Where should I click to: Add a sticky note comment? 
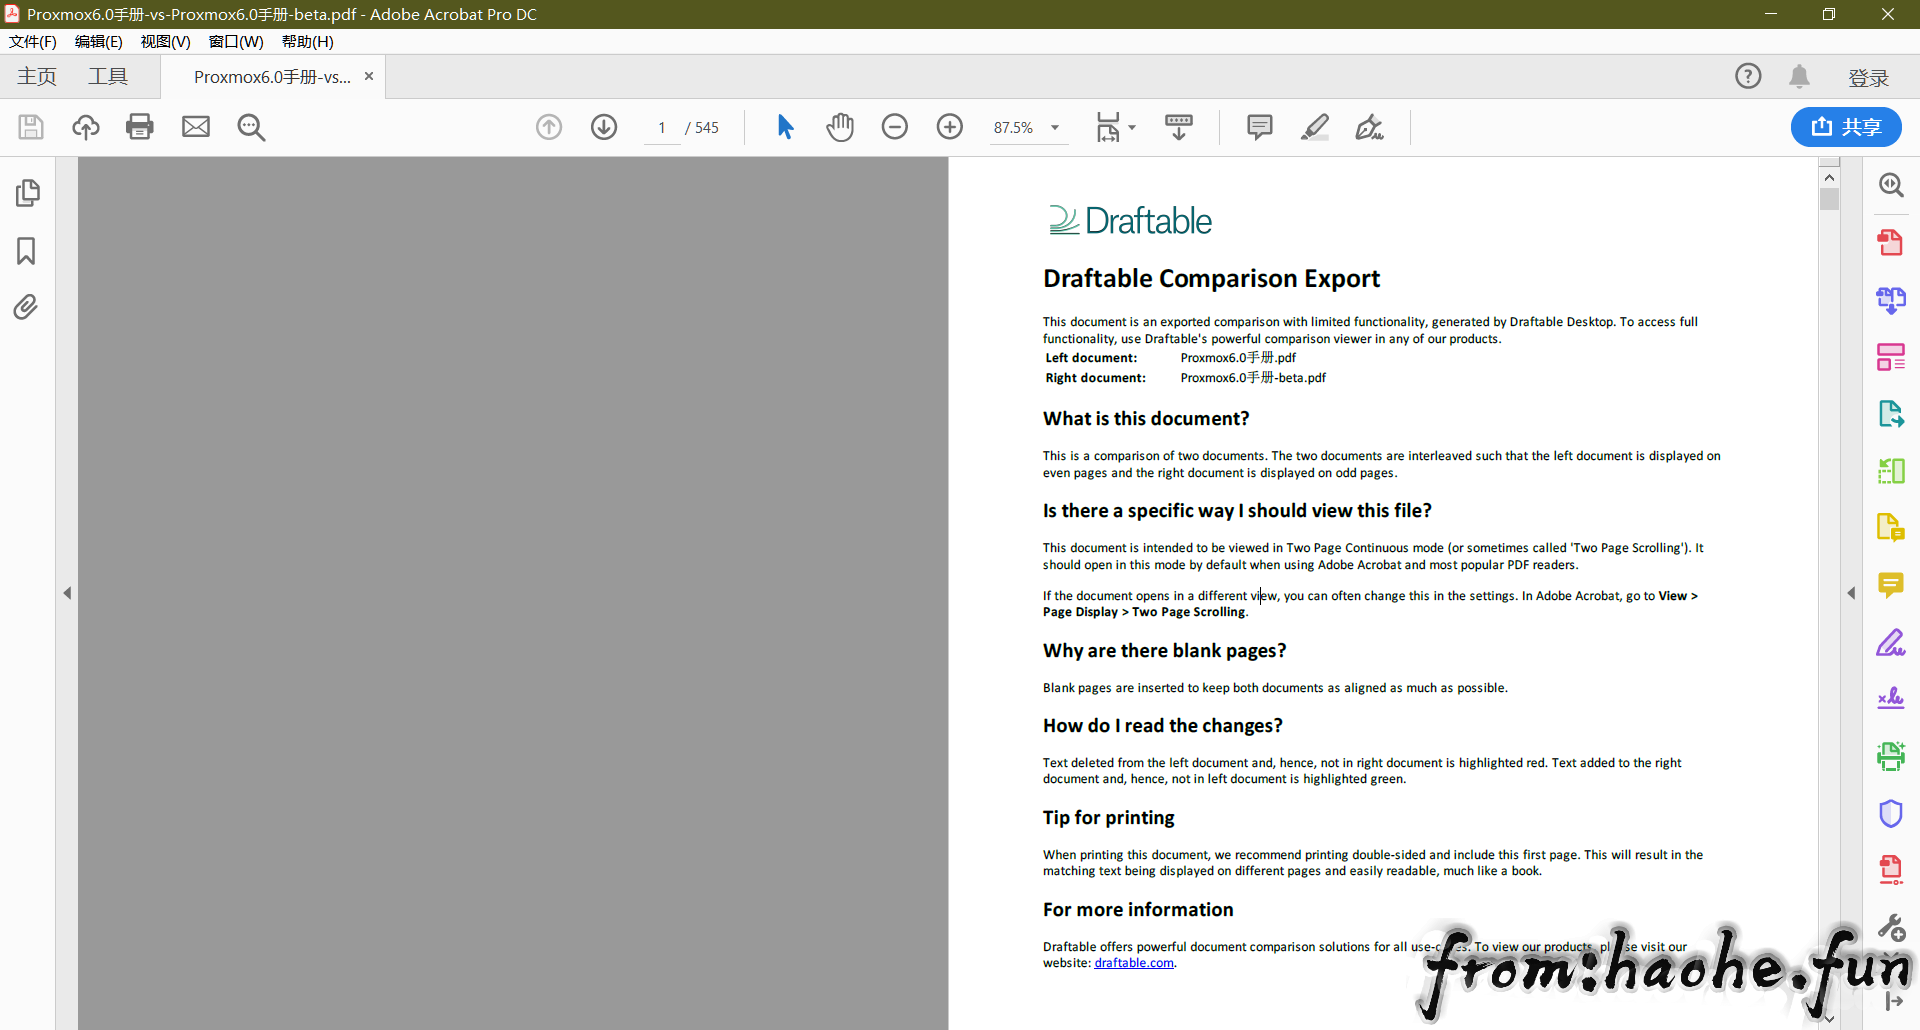point(1260,127)
